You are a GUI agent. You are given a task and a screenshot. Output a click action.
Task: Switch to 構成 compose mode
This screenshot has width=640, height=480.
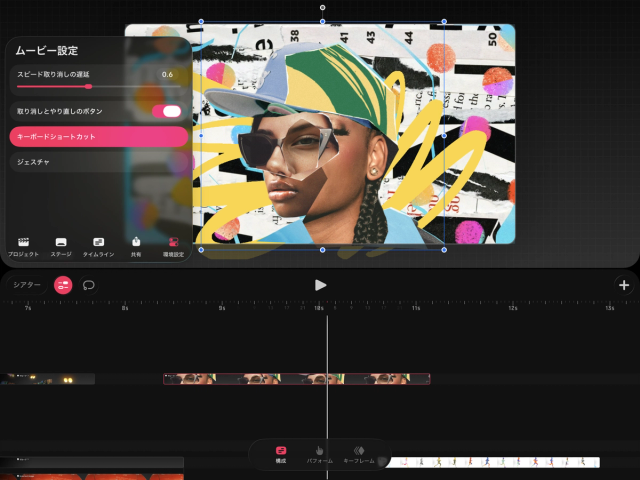(x=281, y=454)
